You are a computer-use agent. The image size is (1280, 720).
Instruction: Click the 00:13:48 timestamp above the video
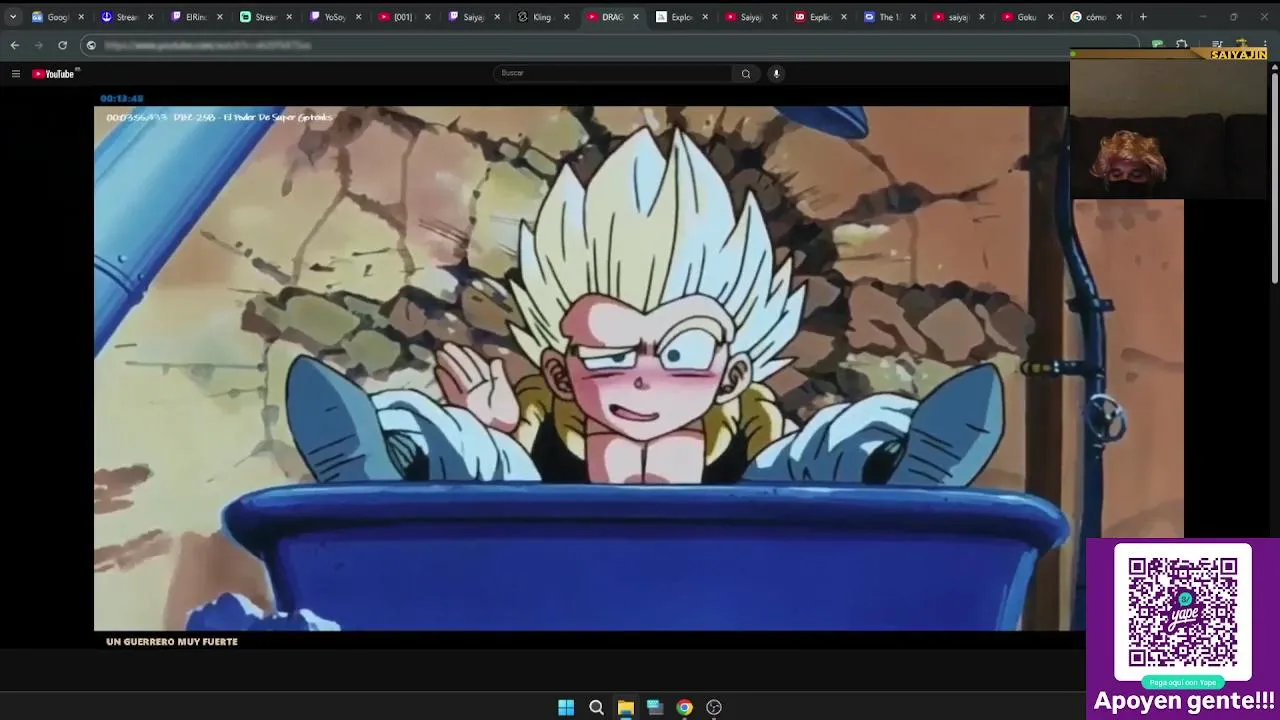pos(122,98)
